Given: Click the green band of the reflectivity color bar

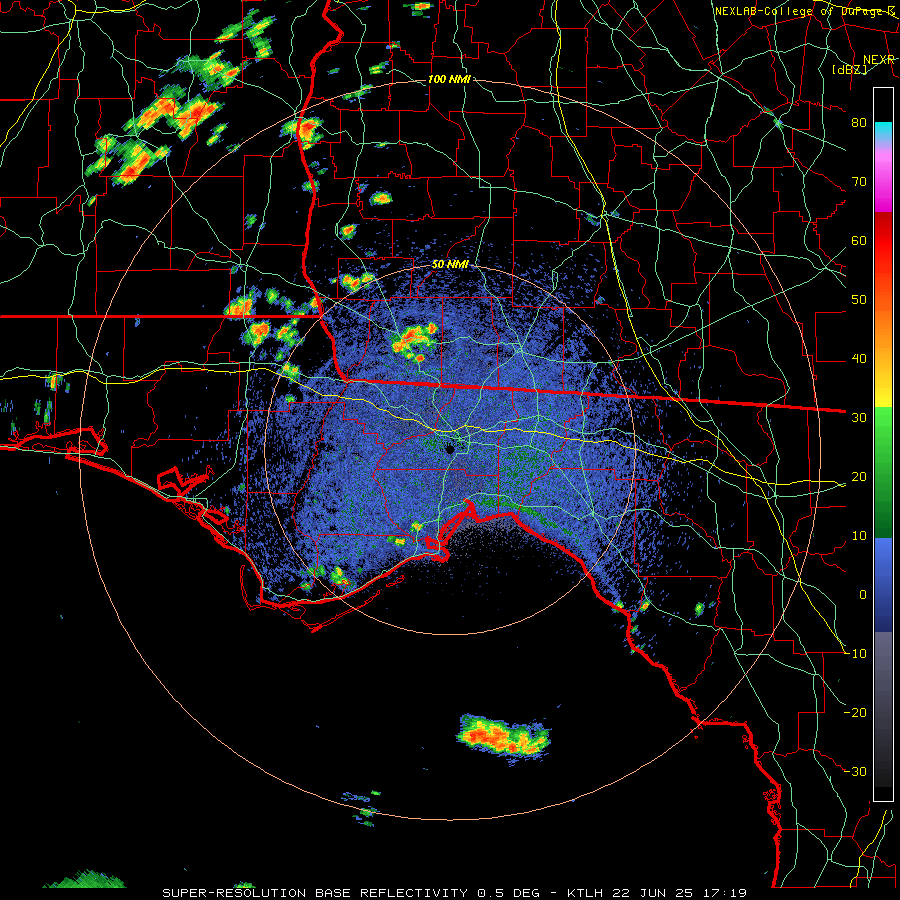Looking at the screenshot, I should pyautogui.click(x=883, y=472).
